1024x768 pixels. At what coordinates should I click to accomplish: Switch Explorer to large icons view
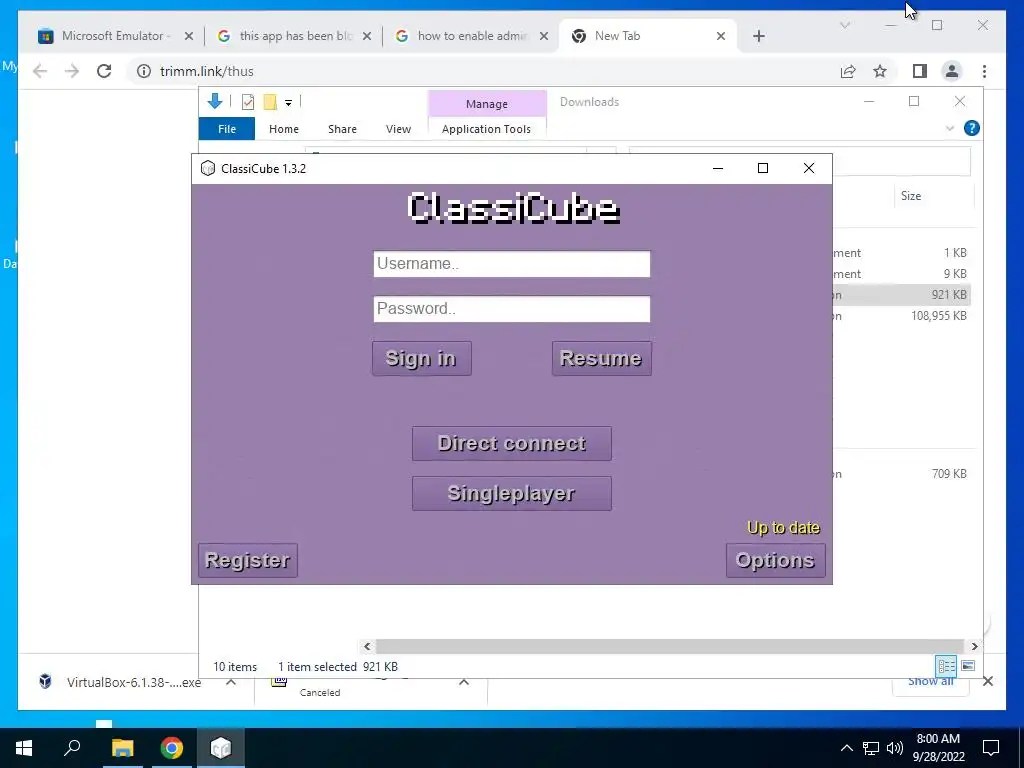[968, 665]
